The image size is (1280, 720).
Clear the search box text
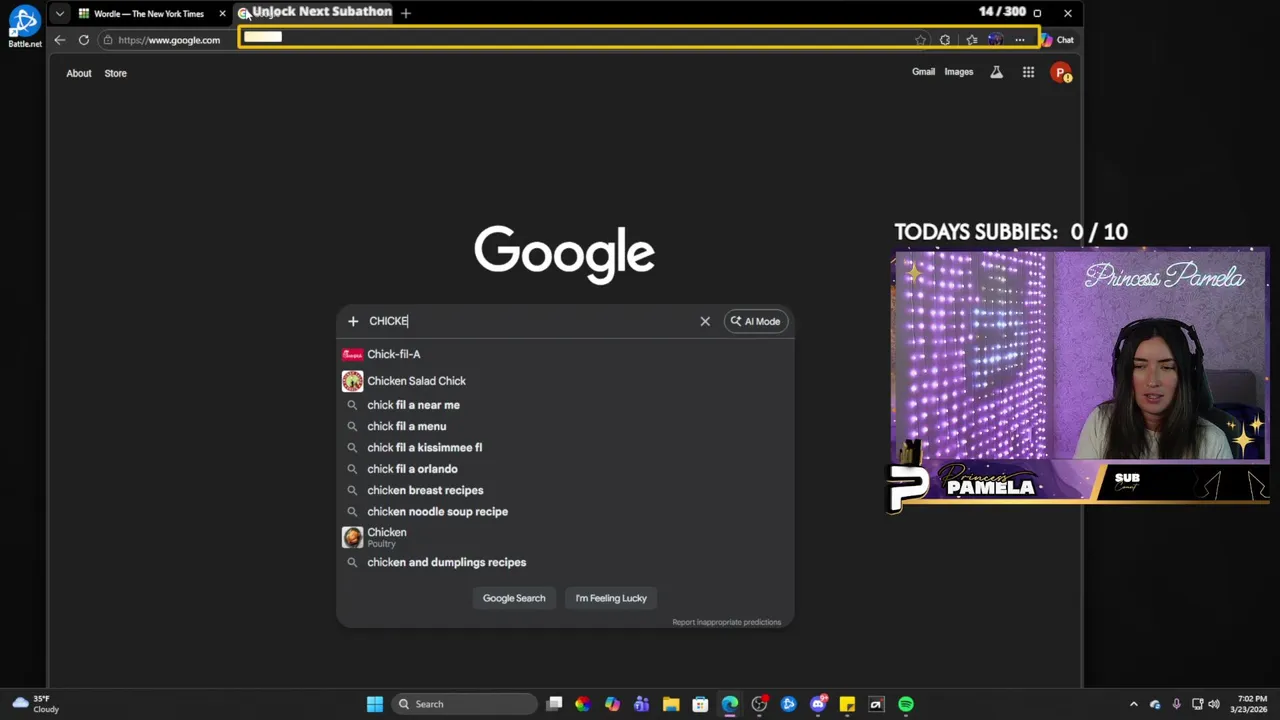click(705, 321)
